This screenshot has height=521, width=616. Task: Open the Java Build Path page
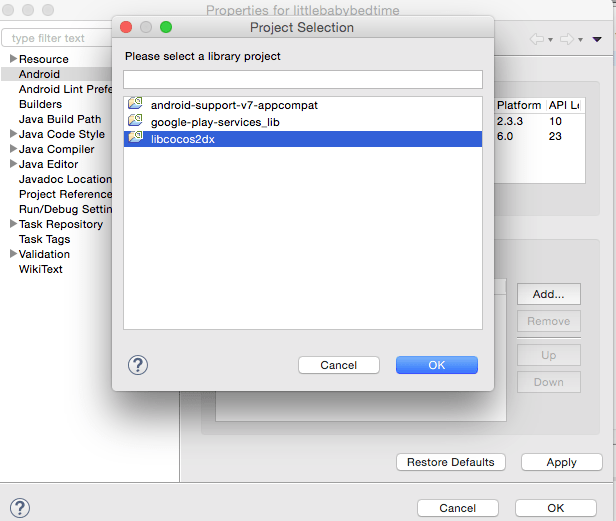[60, 119]
